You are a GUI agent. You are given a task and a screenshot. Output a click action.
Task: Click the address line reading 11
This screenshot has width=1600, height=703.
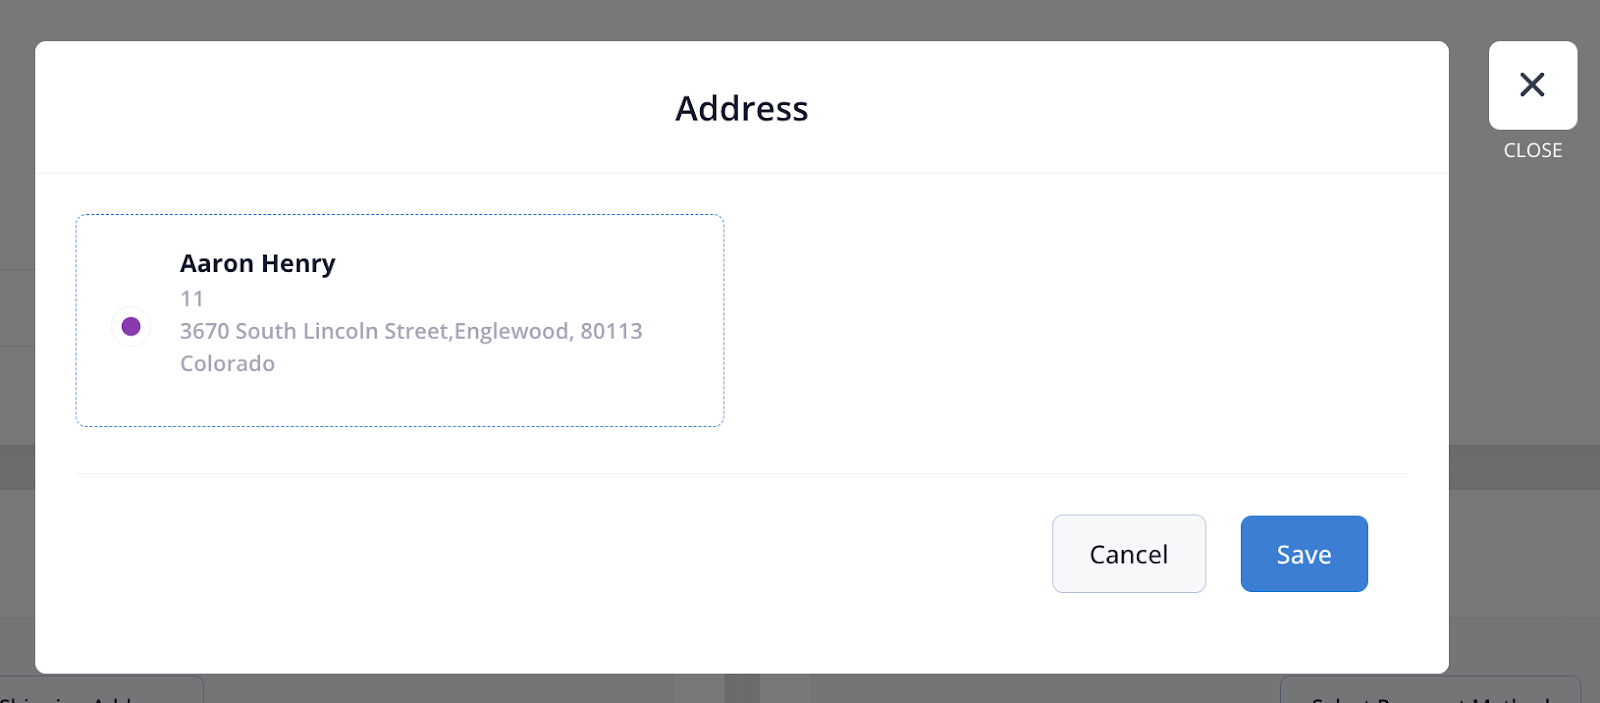[192, 299]
